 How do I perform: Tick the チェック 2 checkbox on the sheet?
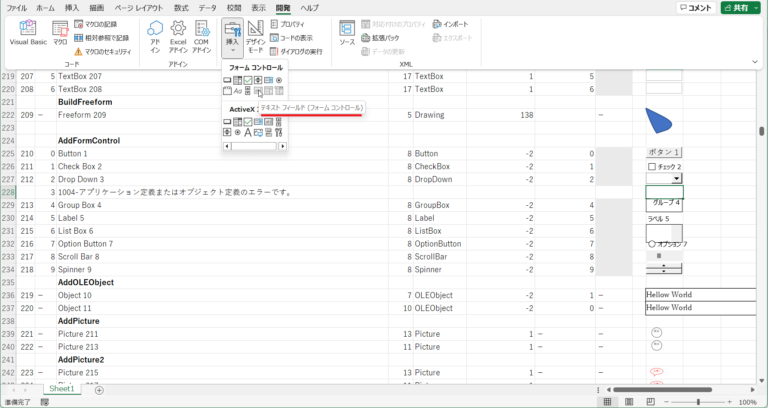tap(652, 166)
